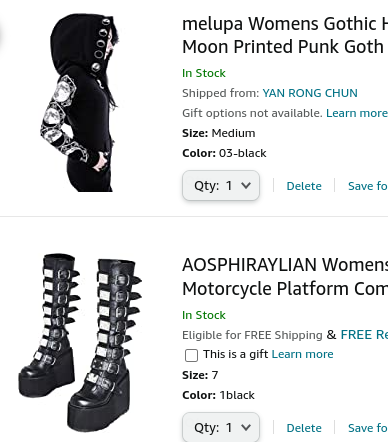Open the AOSPHIRAYLIAN Womens product title
388x442 pixels.
pos(285,277)
